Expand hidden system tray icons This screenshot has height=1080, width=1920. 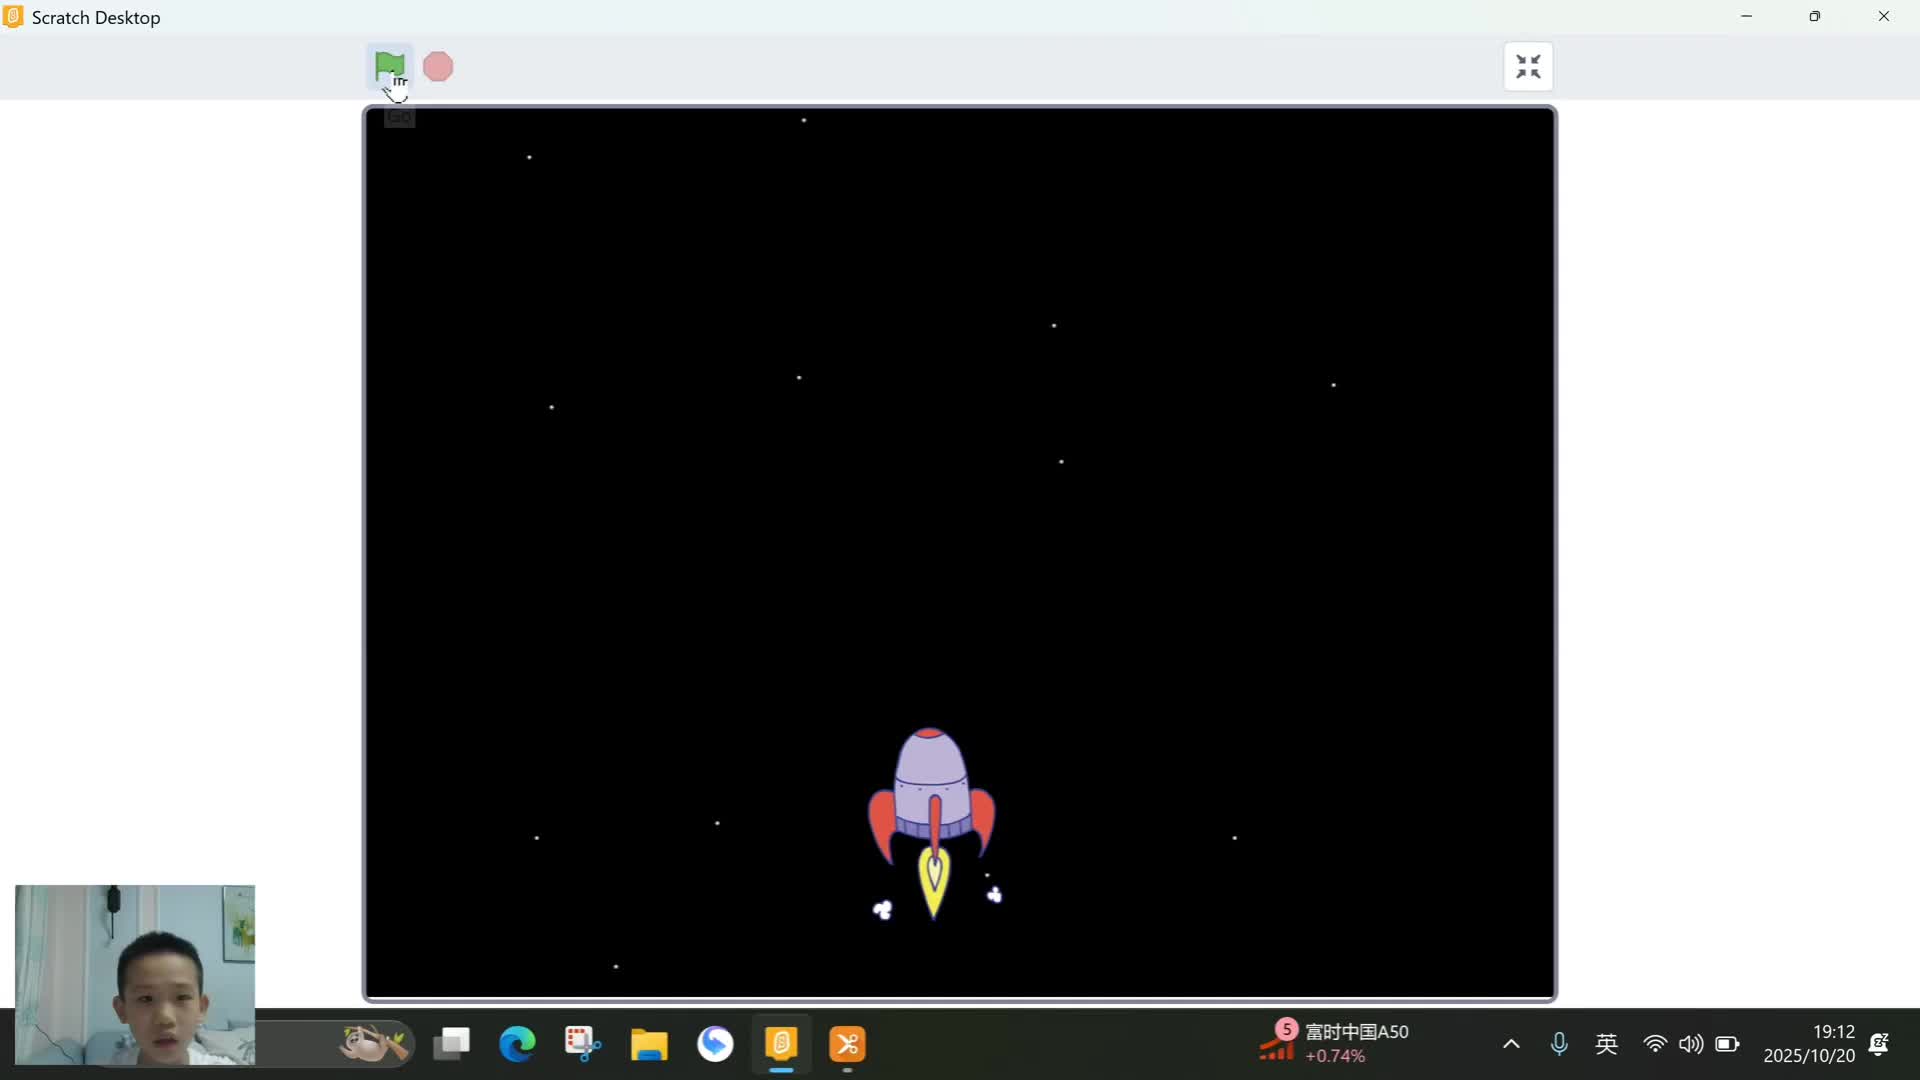pyautogui.click(x=1511, y=1044)
